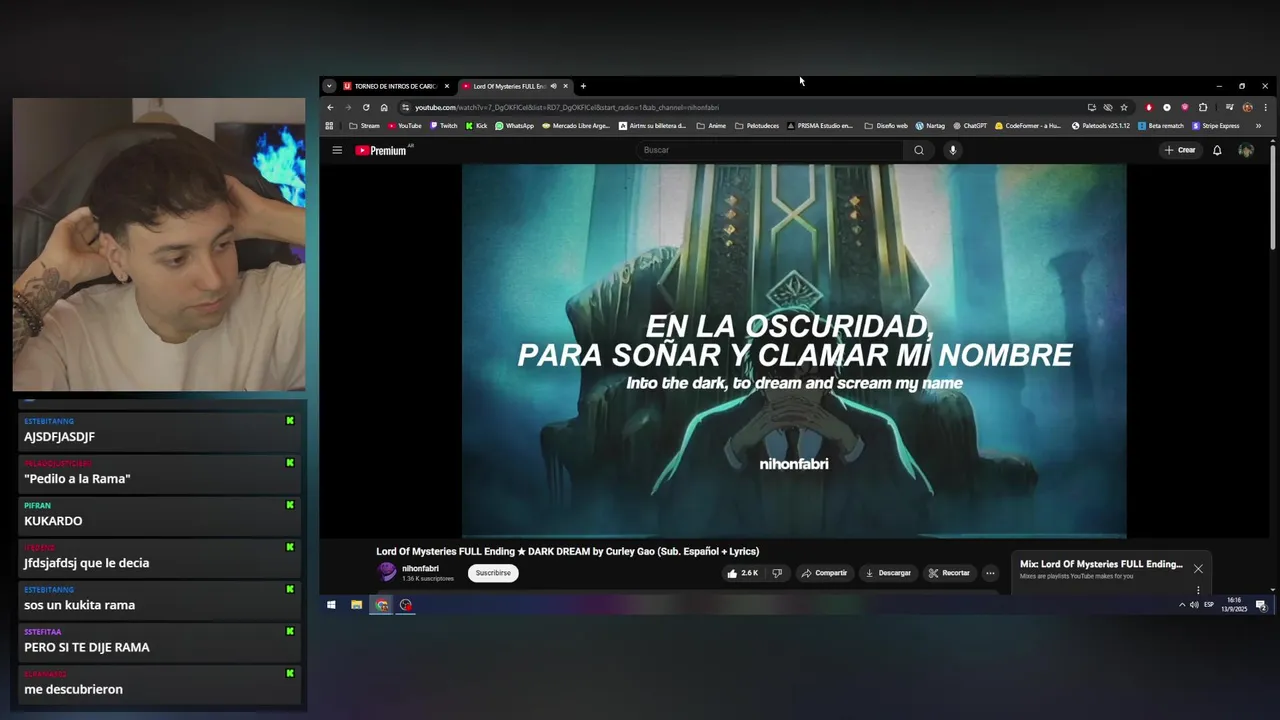Mute the Lord Of Mysteries tab audio
The width and height of the screenshot is (1280, 720).
point(553,86)
